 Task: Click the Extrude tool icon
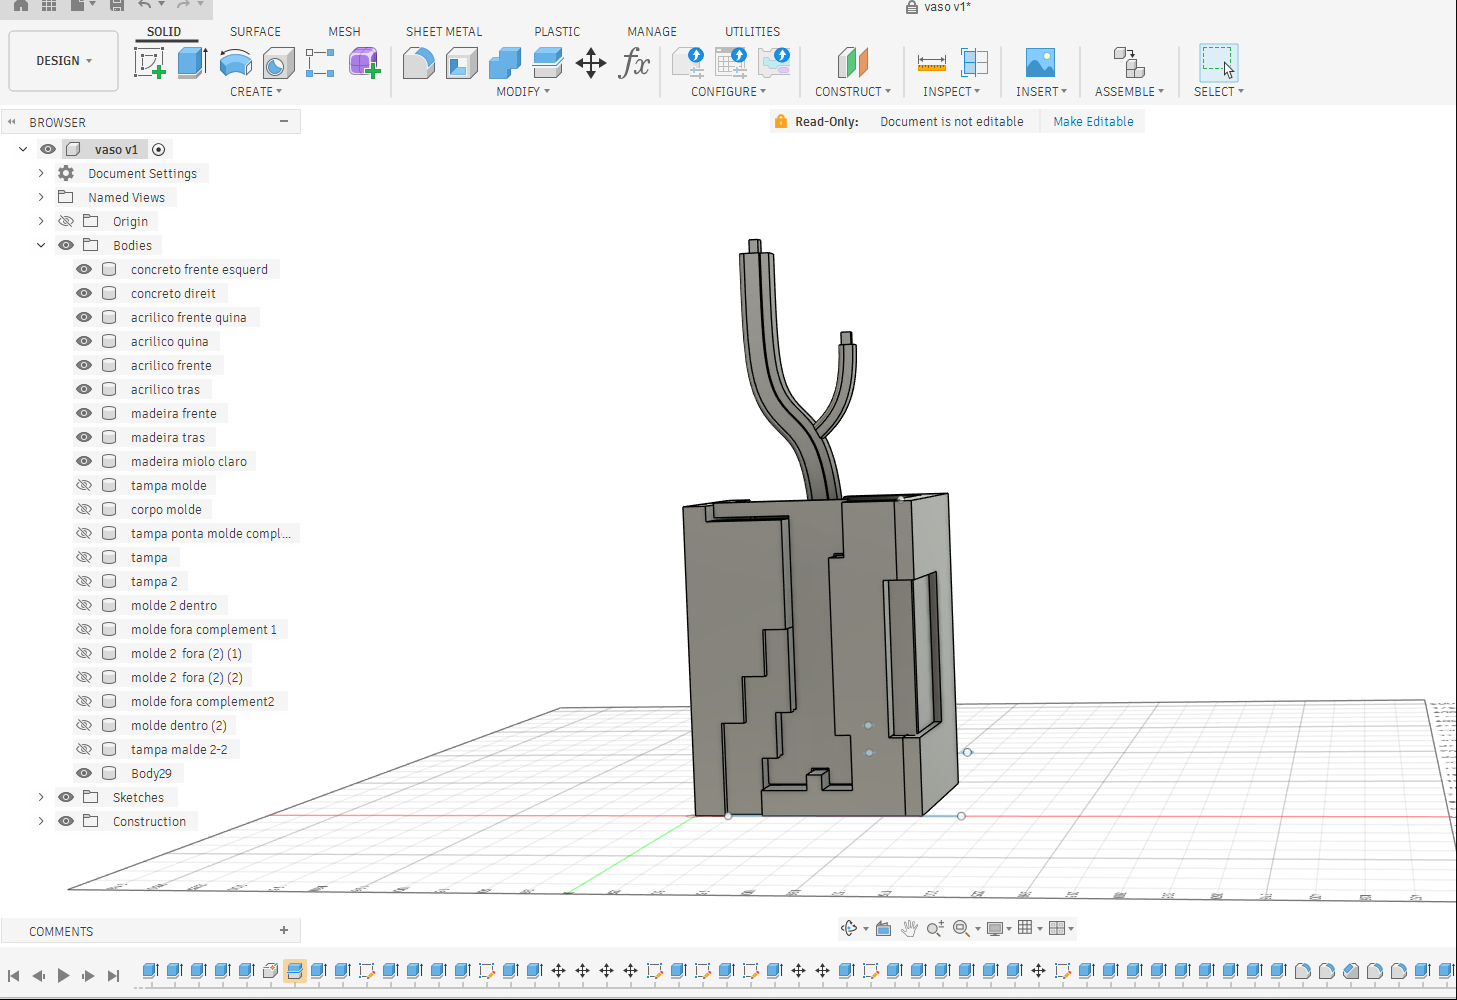191,63
